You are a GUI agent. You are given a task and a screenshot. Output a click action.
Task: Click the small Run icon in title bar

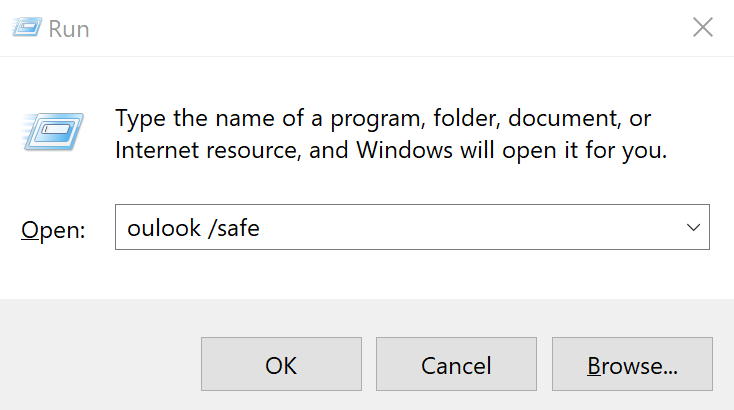coord(29,28)
